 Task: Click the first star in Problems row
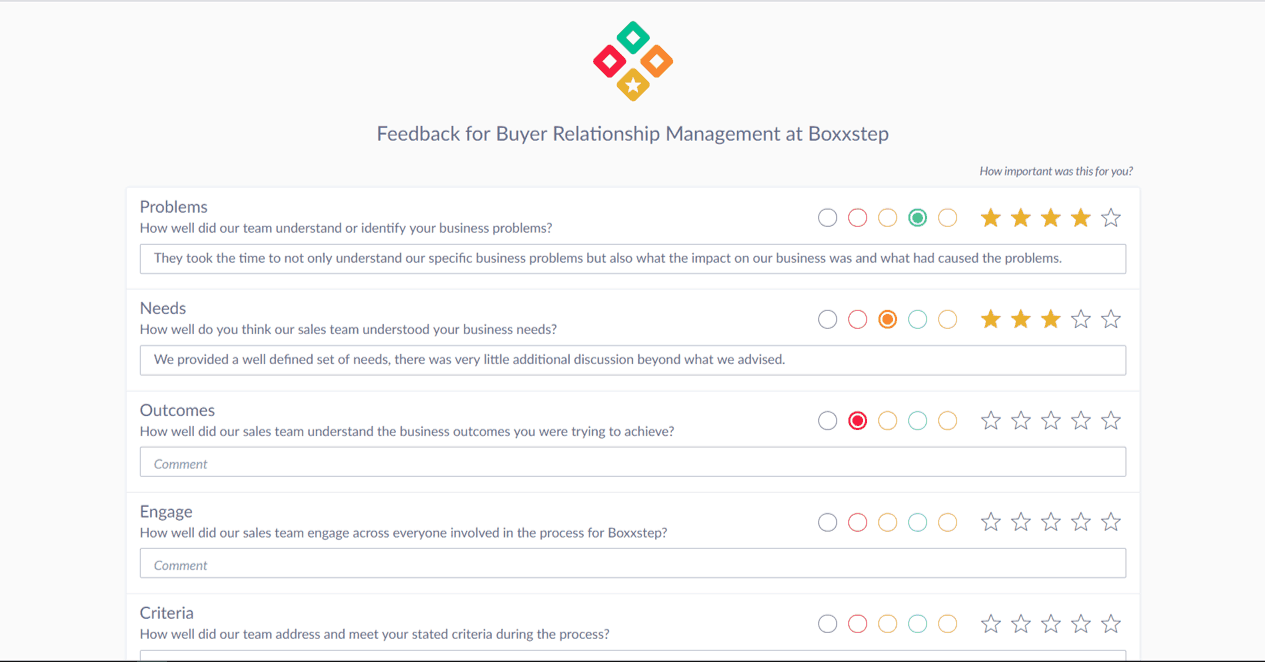(990, 218)
